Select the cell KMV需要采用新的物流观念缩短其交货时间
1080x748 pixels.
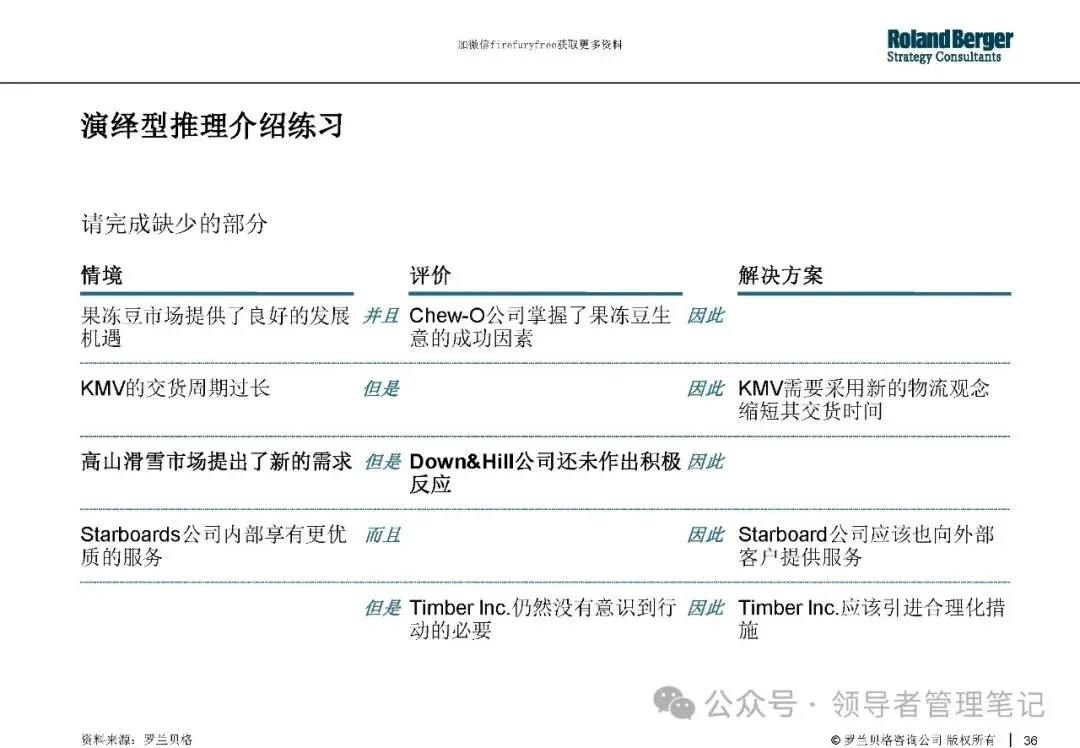pyautogui.click(x=864, y=399)
